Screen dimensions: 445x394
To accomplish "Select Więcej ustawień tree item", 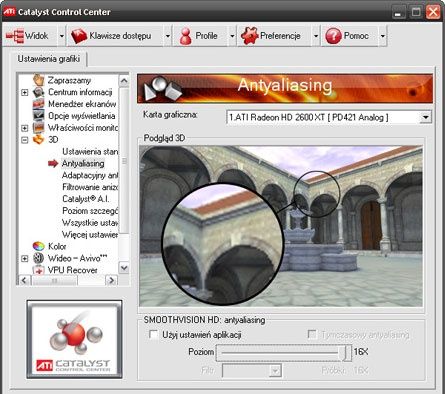I will 90,235.
